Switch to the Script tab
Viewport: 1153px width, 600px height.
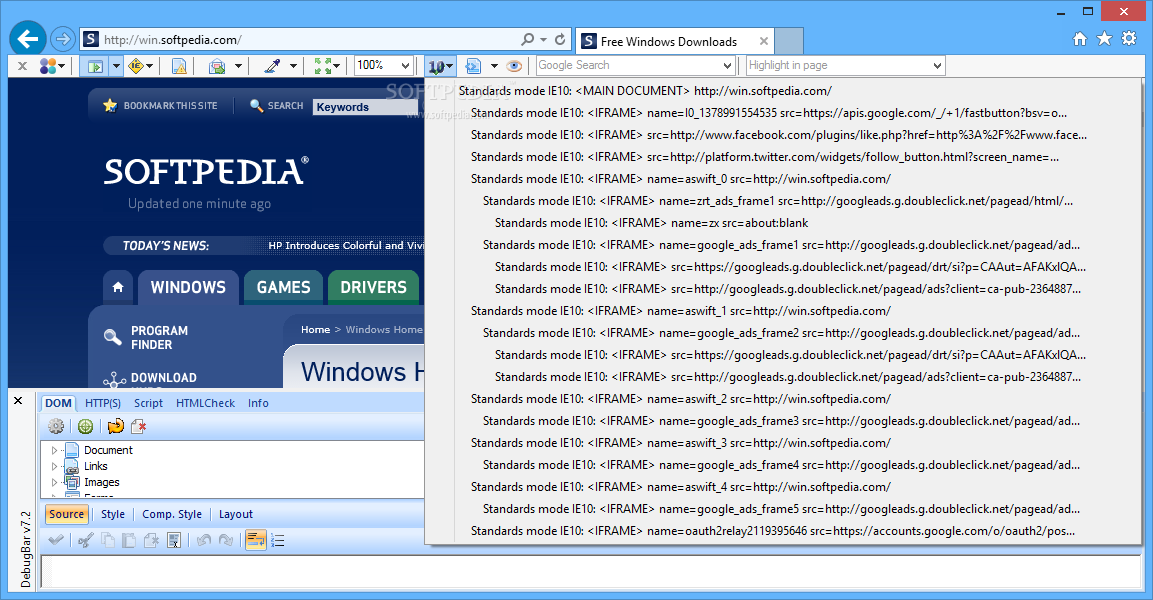[x=149, y=403]
